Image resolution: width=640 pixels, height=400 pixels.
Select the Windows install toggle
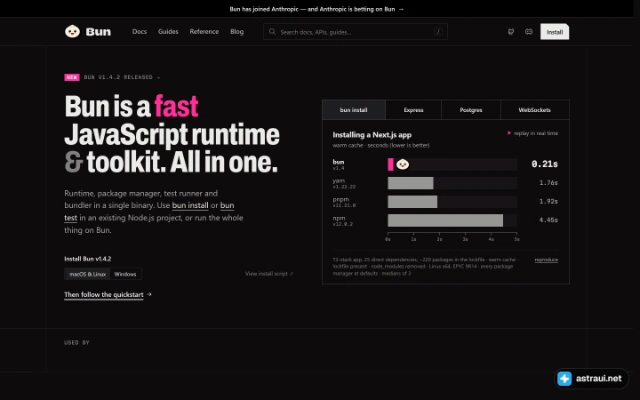(x=125, y=274)
